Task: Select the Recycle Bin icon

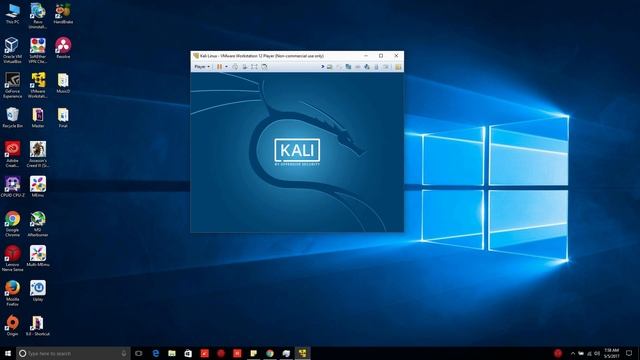Action: [12, 118]
